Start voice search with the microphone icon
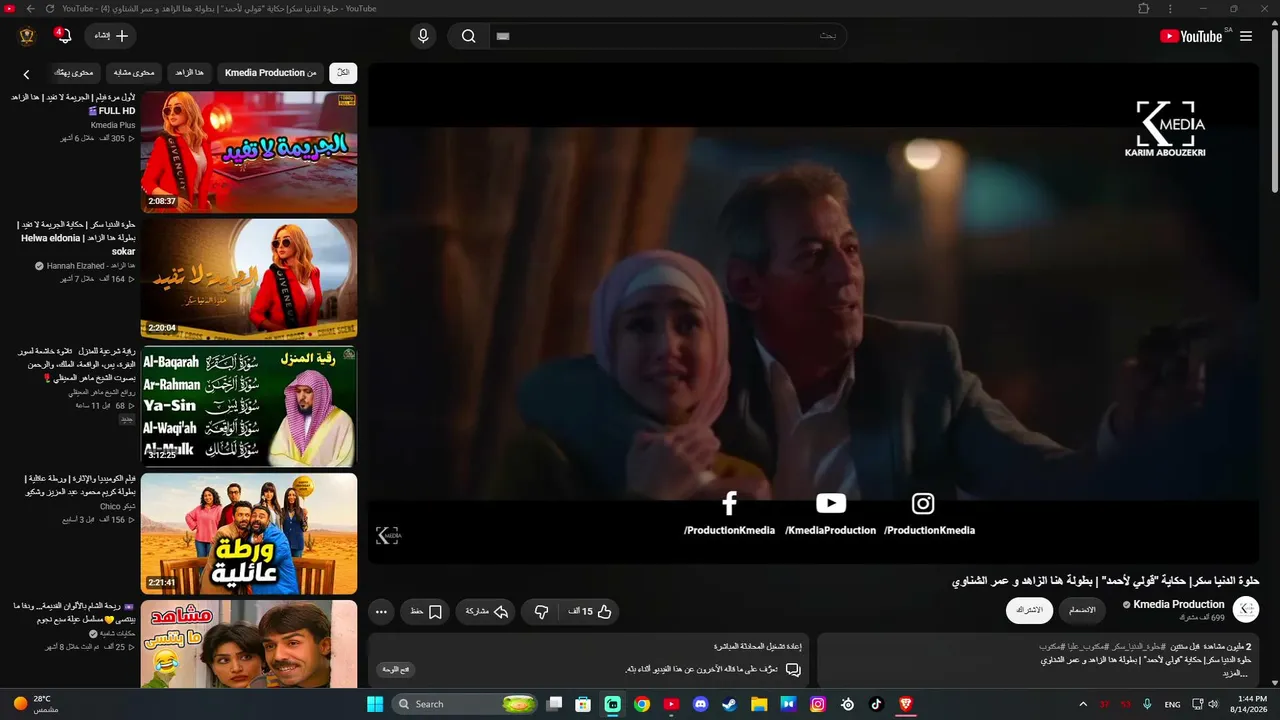 pyautogui.click(x=423, y=36)
